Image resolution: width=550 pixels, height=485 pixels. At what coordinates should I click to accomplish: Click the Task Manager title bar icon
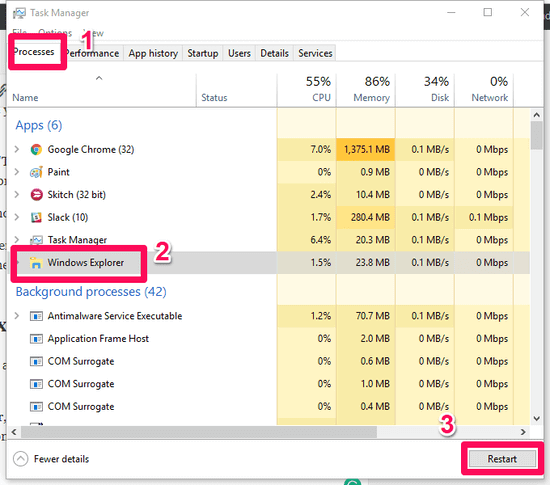pos(19,13)
